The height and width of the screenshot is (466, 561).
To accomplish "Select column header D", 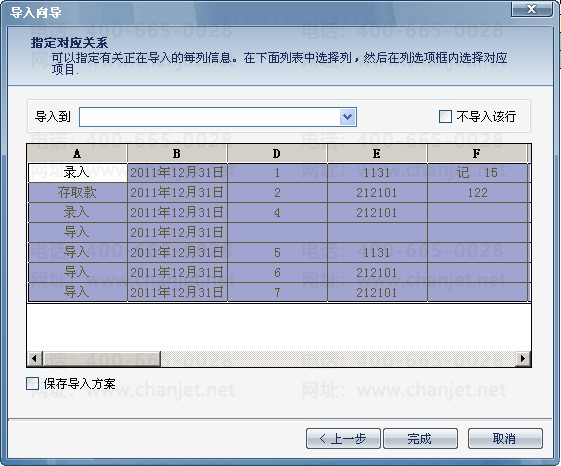I will [277, 154].
